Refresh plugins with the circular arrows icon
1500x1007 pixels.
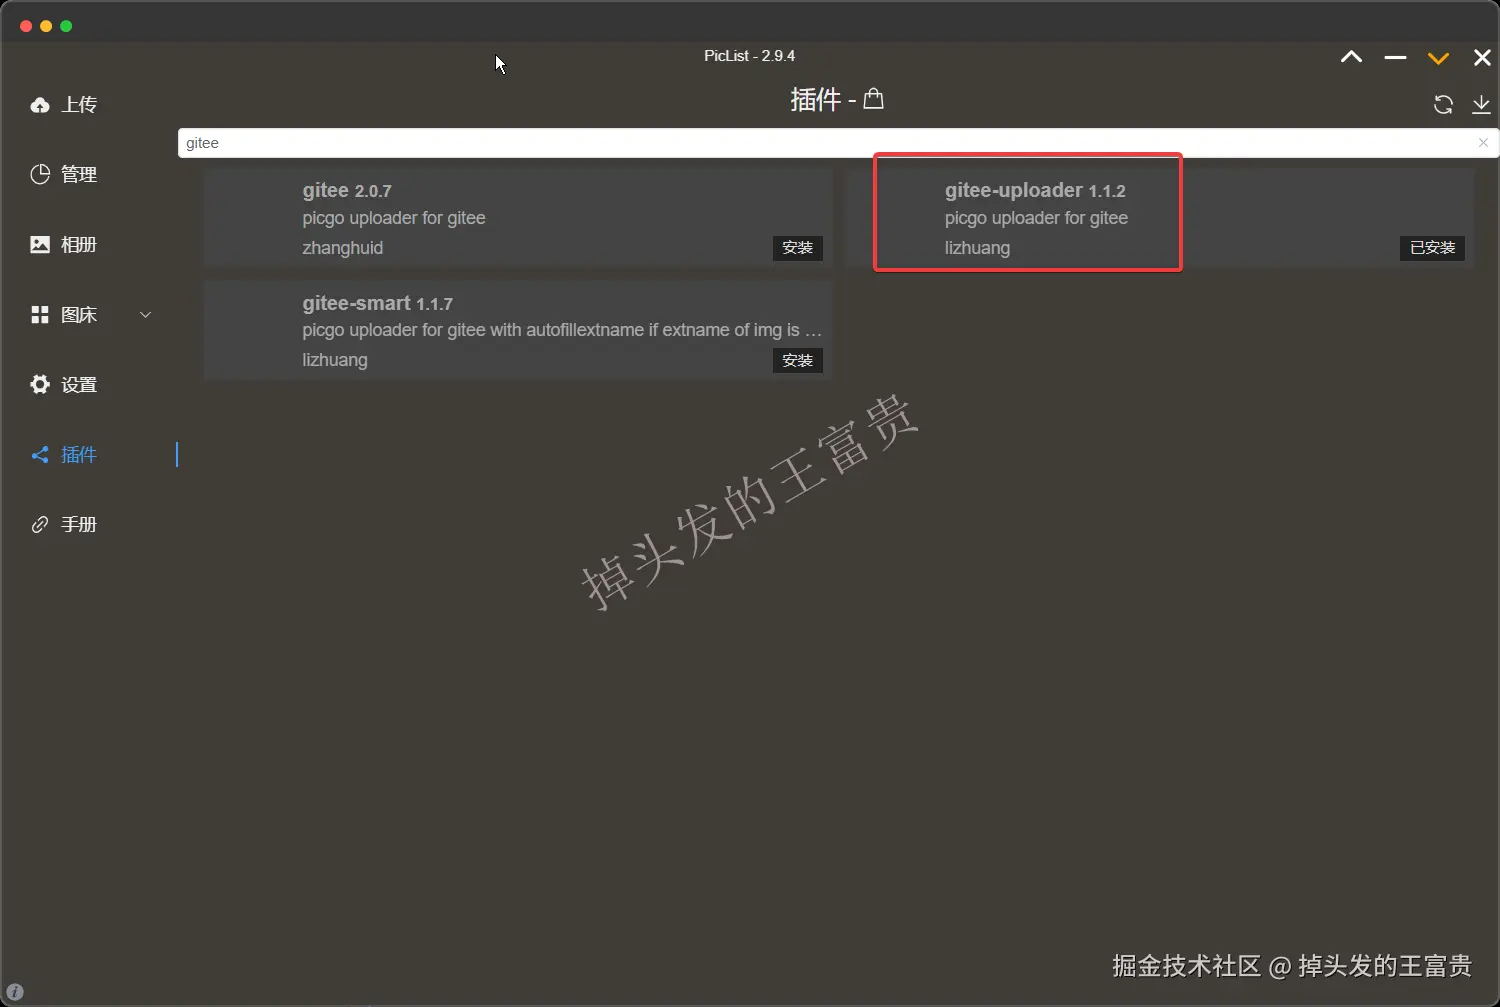pyautogui.click(x=1443, y=104)
